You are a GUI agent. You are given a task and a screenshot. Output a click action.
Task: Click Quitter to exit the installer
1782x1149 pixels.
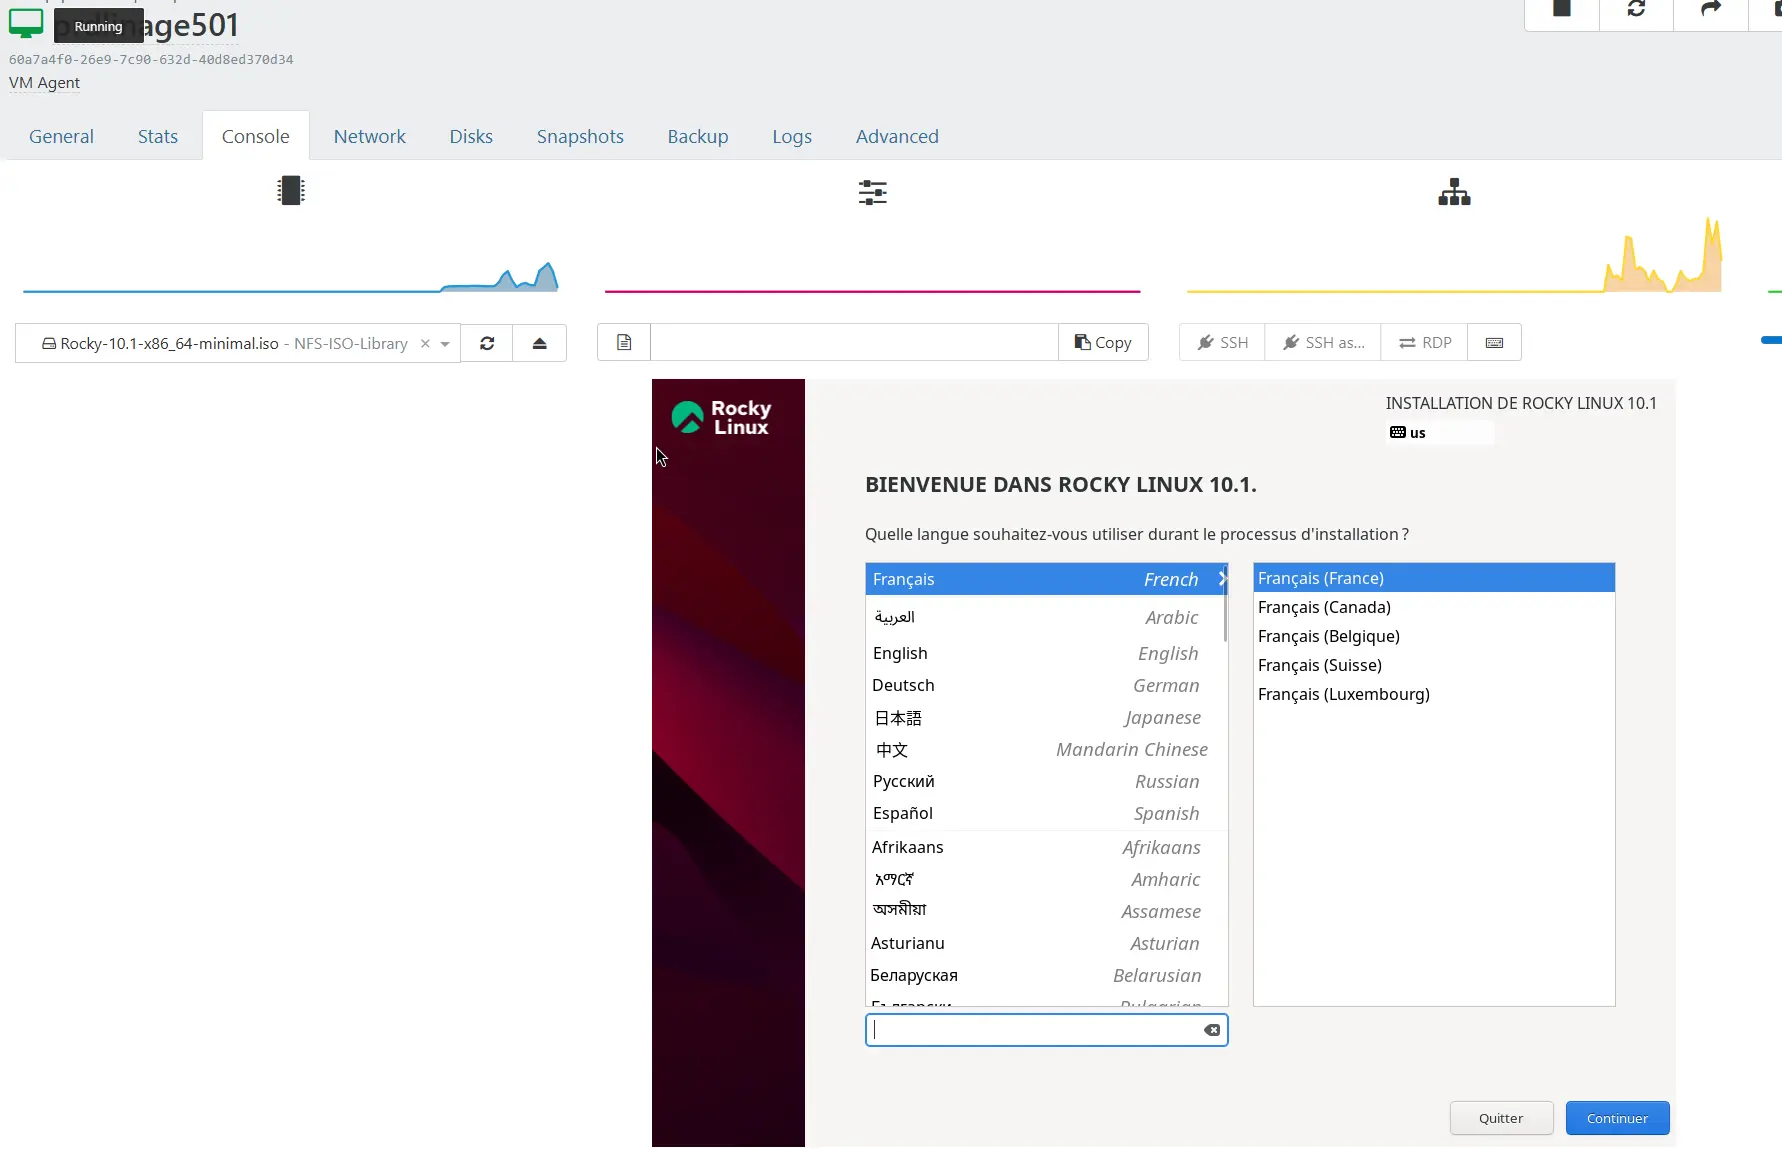1501,1118
